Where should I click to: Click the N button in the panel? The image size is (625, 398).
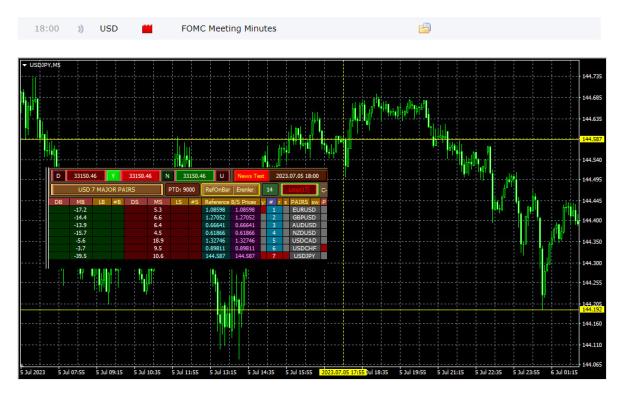click(167, 176)
